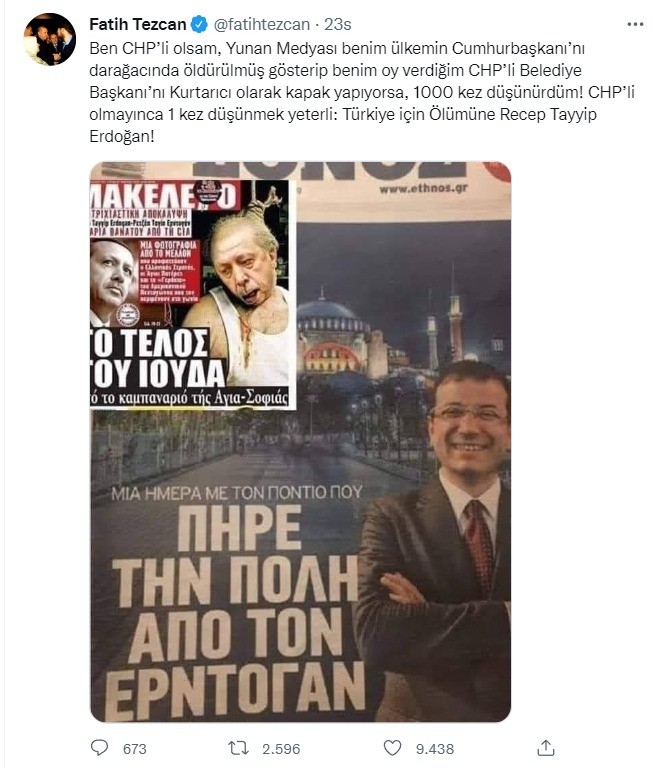
Task: Click the 2.596 retweet count
Action: click(x=281, y=749)
